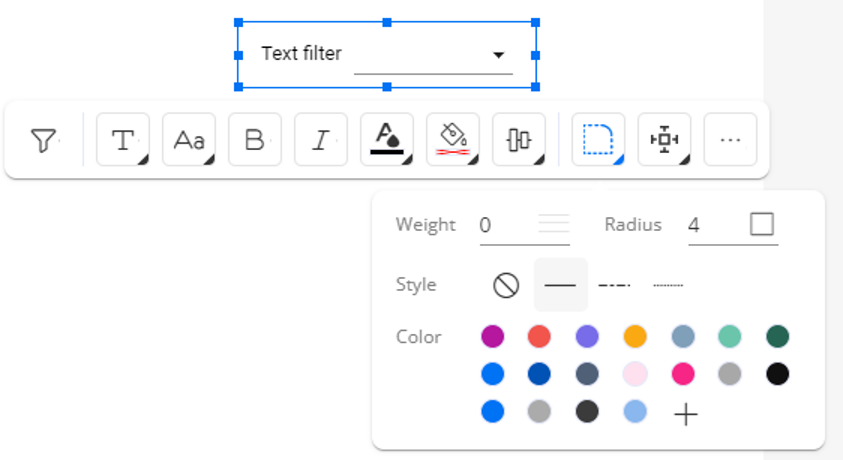The width and height of the screenshot is (843, 460).
Task: Open the more options ellipsis menu
Action: (x=731, y=140)
